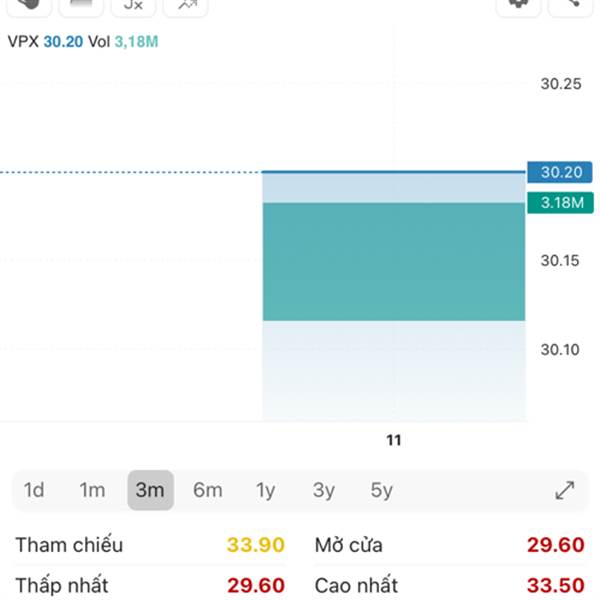Expand chart to fullscreen
Image resolution: width=600 pixels, height=600 pixels.
[x=565, y=490]
